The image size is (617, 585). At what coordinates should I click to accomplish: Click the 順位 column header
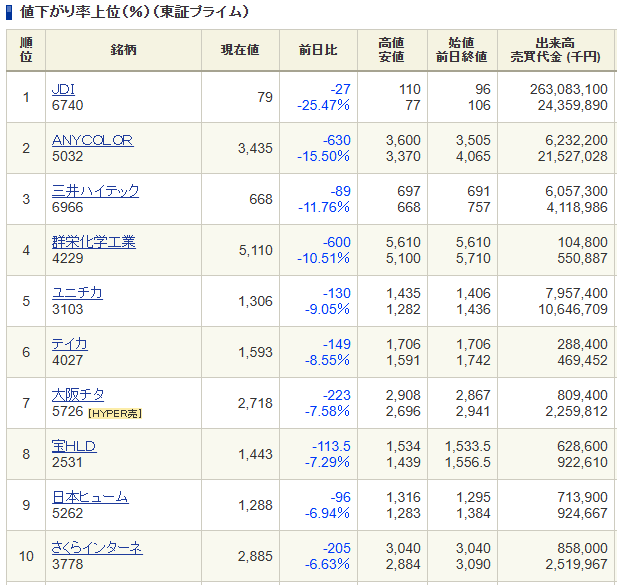click(26, 50)
